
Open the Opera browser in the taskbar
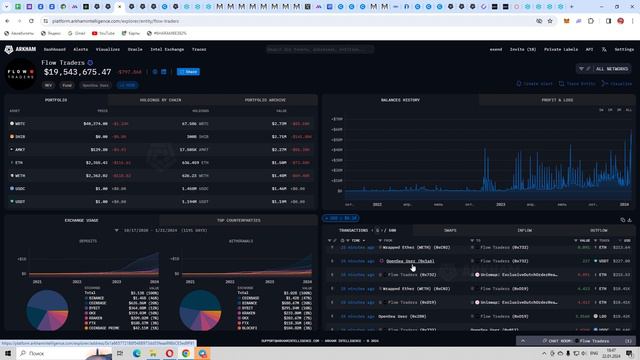[x=169, y=353]
